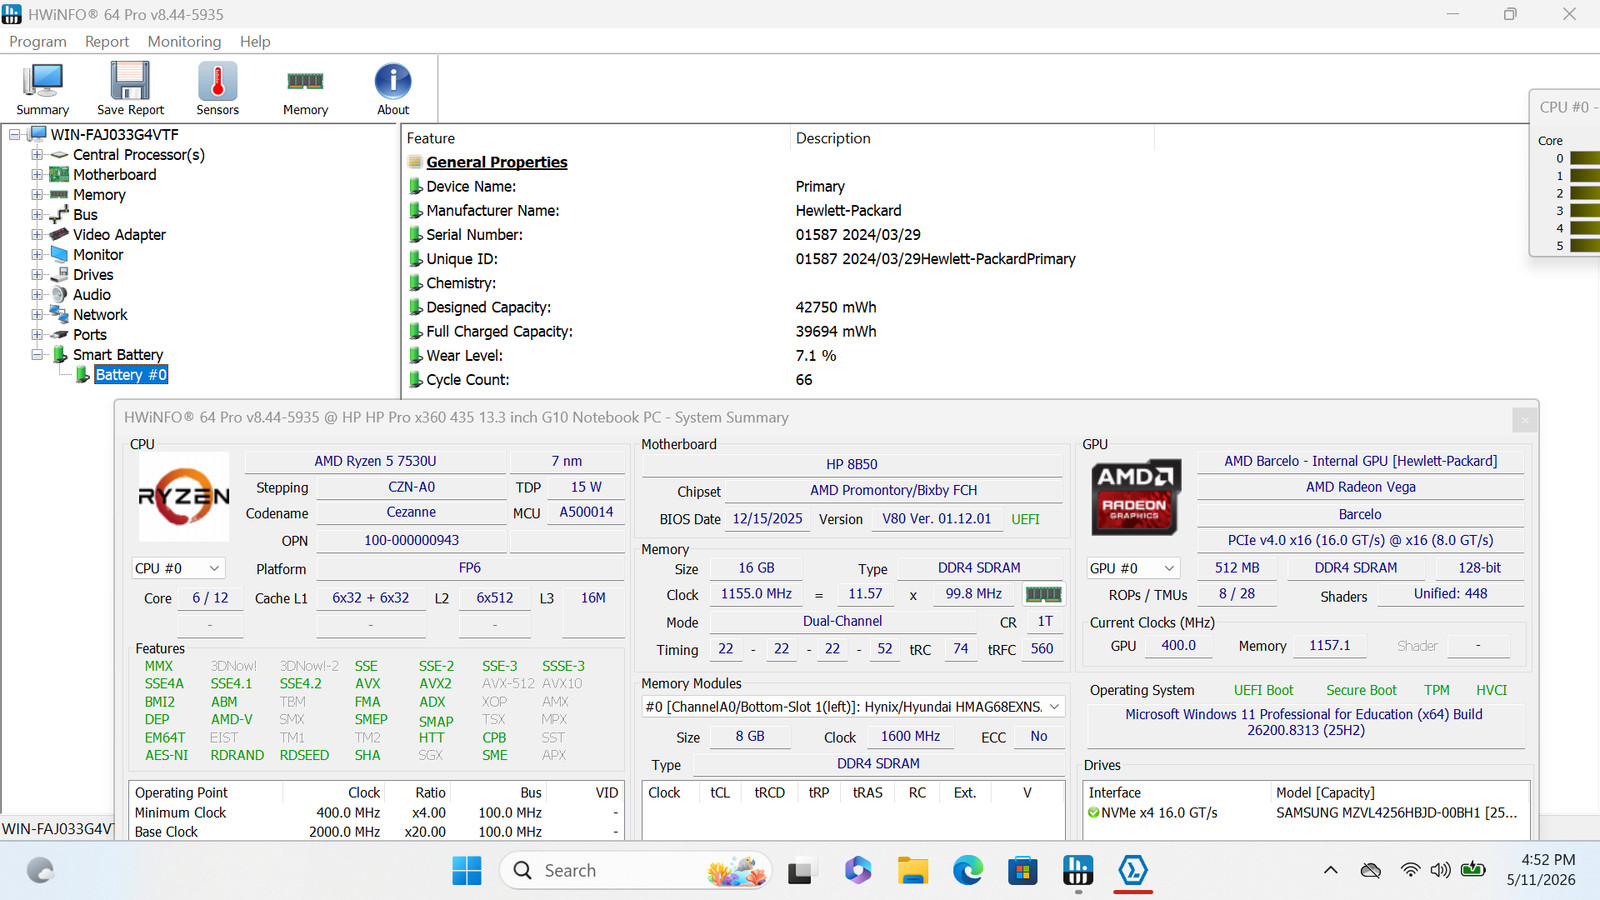
Task: Click the green check icon beside NVMe x4
Action: pyautogui.click(x=1094, y=813)
